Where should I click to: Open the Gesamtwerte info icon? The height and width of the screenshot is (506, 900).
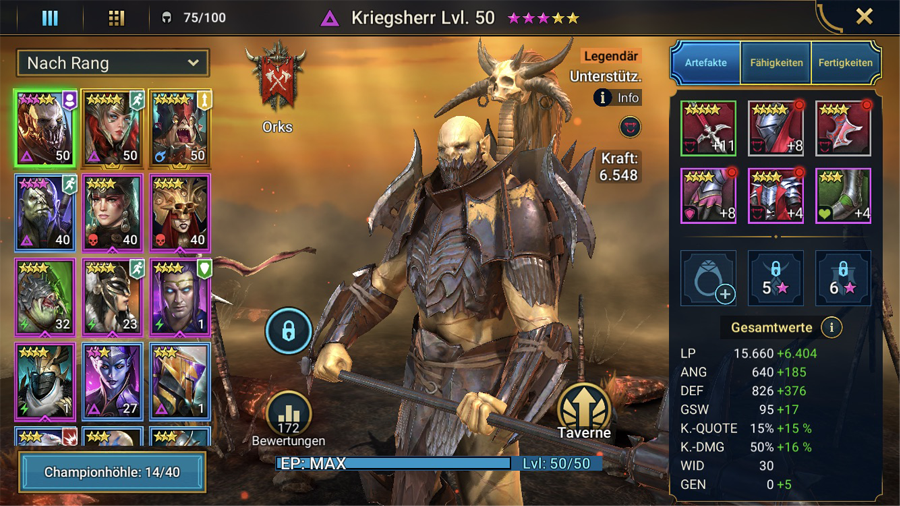coord(831,328)
